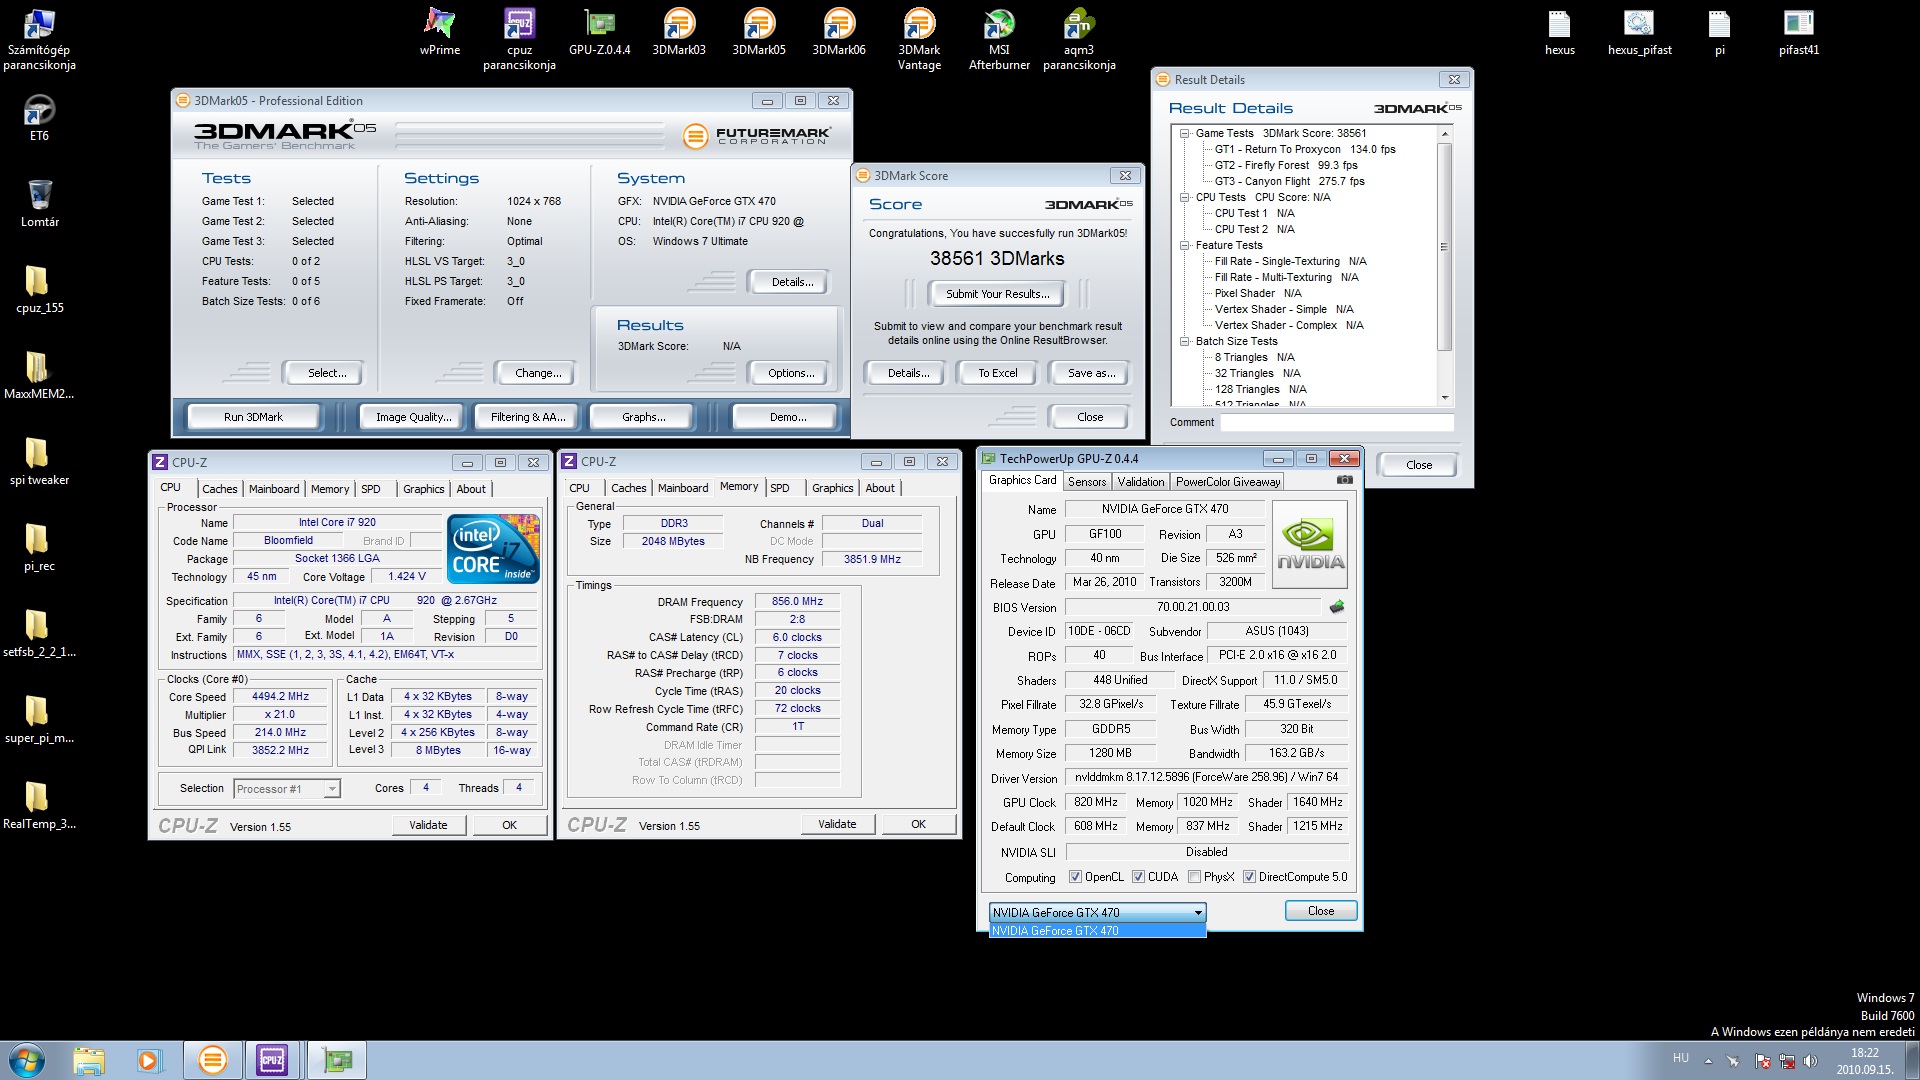Toggle the DirectCompute 5.0 checkbox
The height and width of the screenshot is (1080, 1920).
[1249, 877]
